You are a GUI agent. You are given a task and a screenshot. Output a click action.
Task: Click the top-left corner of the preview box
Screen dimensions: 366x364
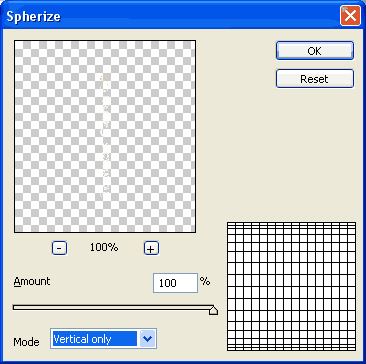click(x=15, y=41)
